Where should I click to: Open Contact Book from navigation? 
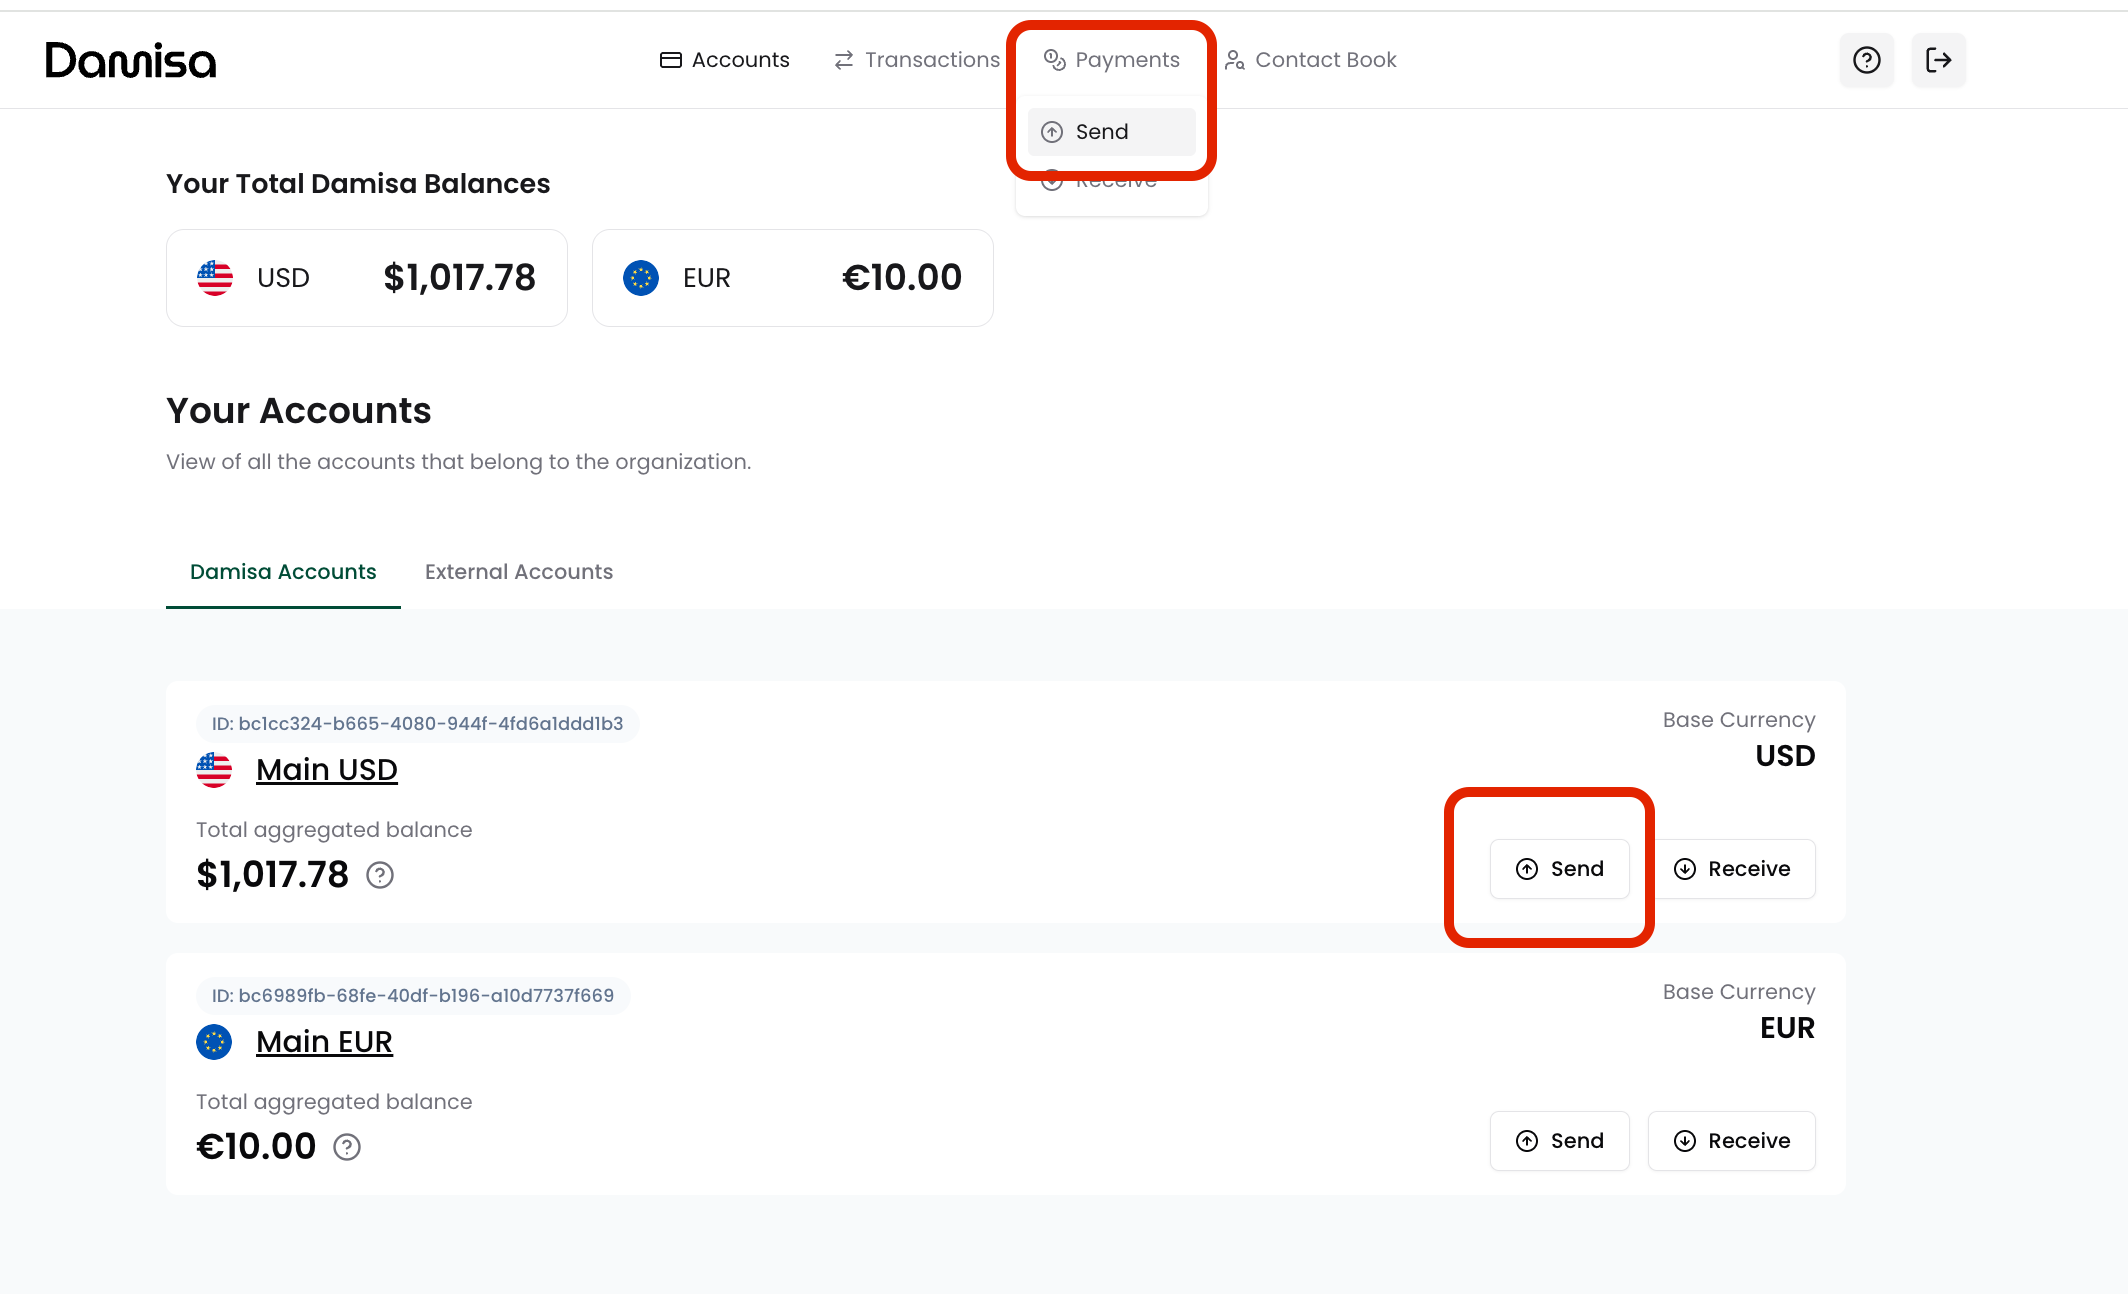click(x=1311, y=60)
